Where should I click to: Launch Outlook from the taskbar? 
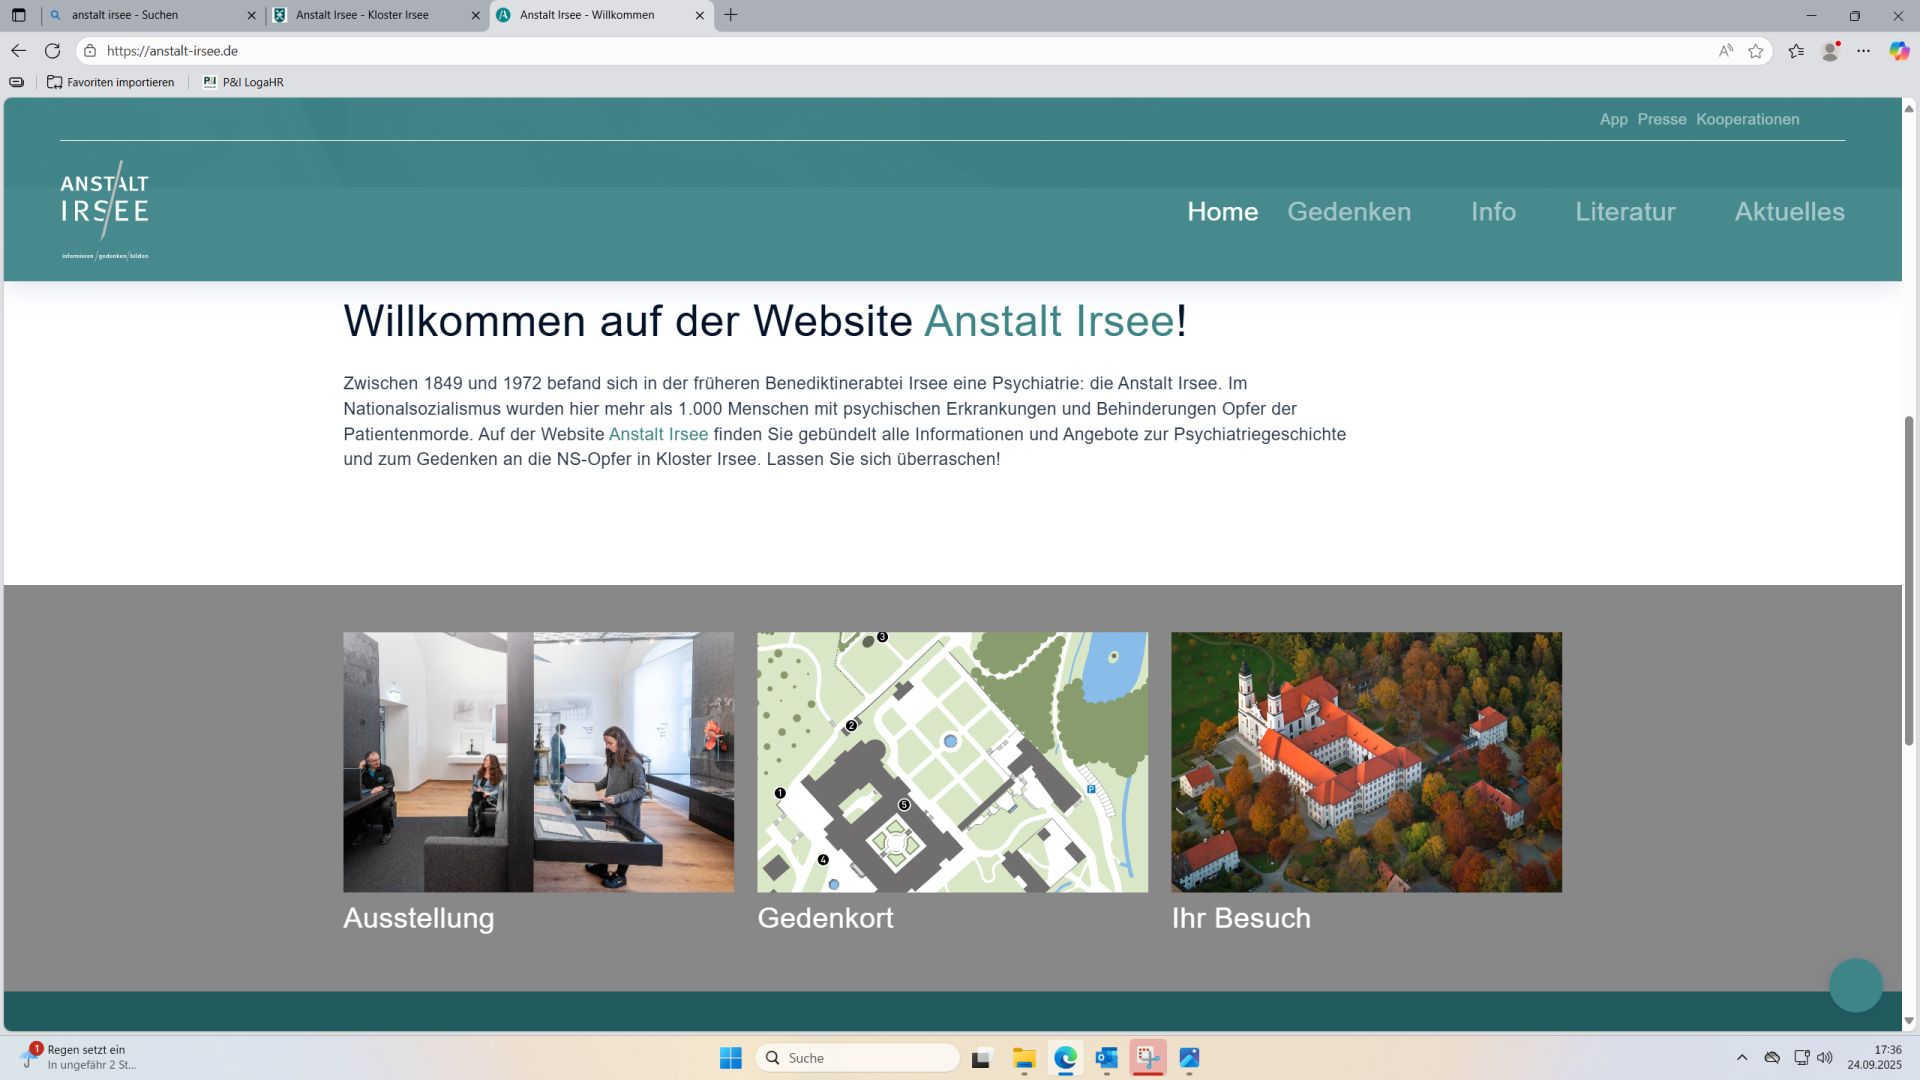[x=1106, y=1058]
